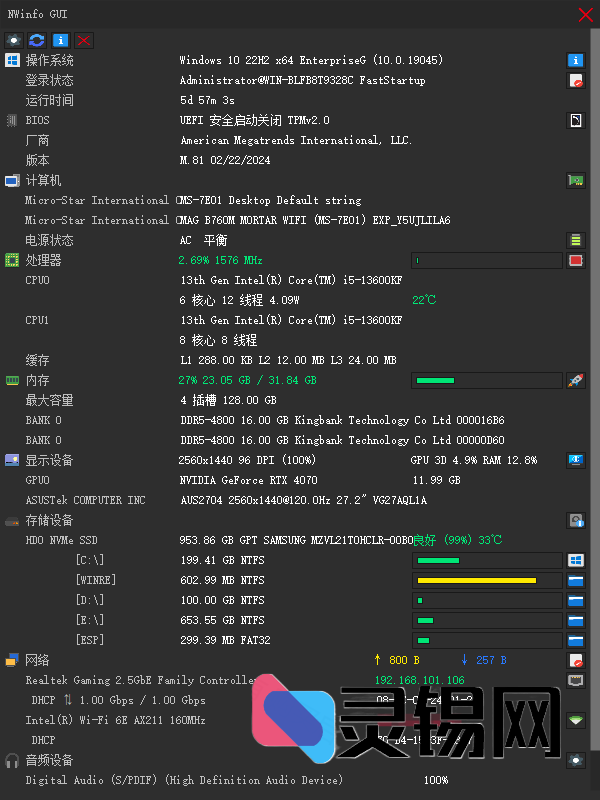Click the icon at right of 登录状态 row
The height and width of the screenshot is (800, 600).
[x=576, y=80]
